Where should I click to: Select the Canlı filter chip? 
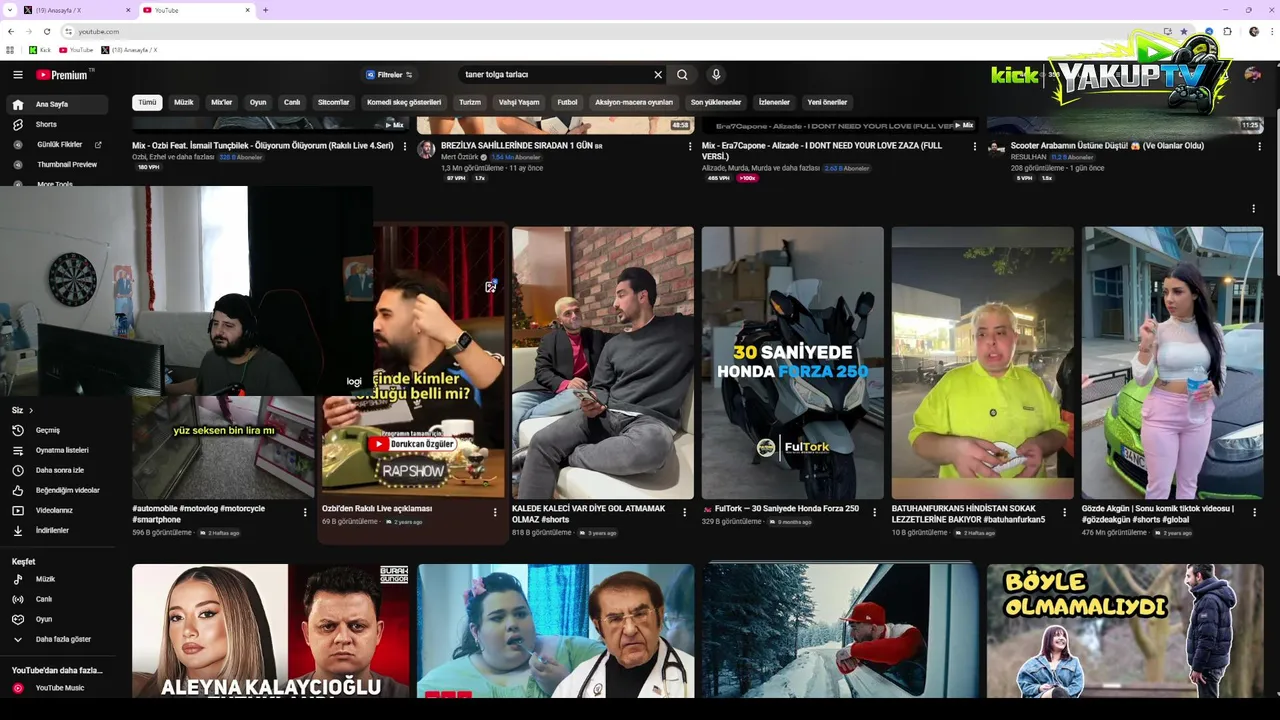[x=292, y=102]
